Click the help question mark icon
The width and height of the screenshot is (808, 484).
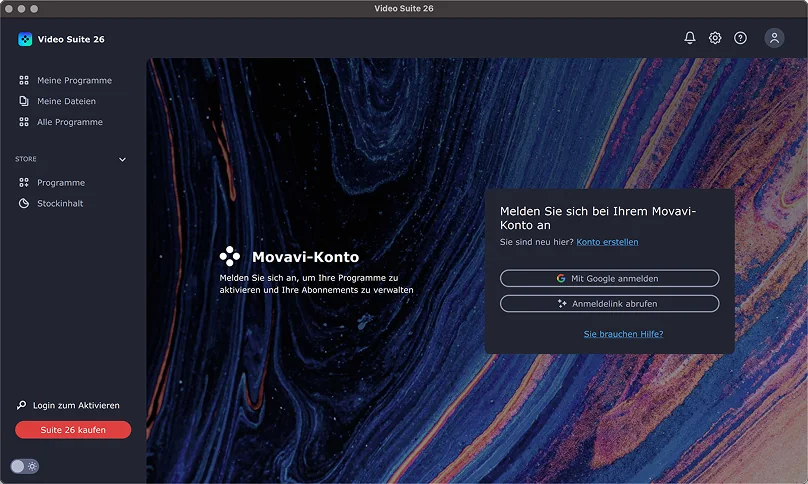pyautogui.click(x=740, y=38)
